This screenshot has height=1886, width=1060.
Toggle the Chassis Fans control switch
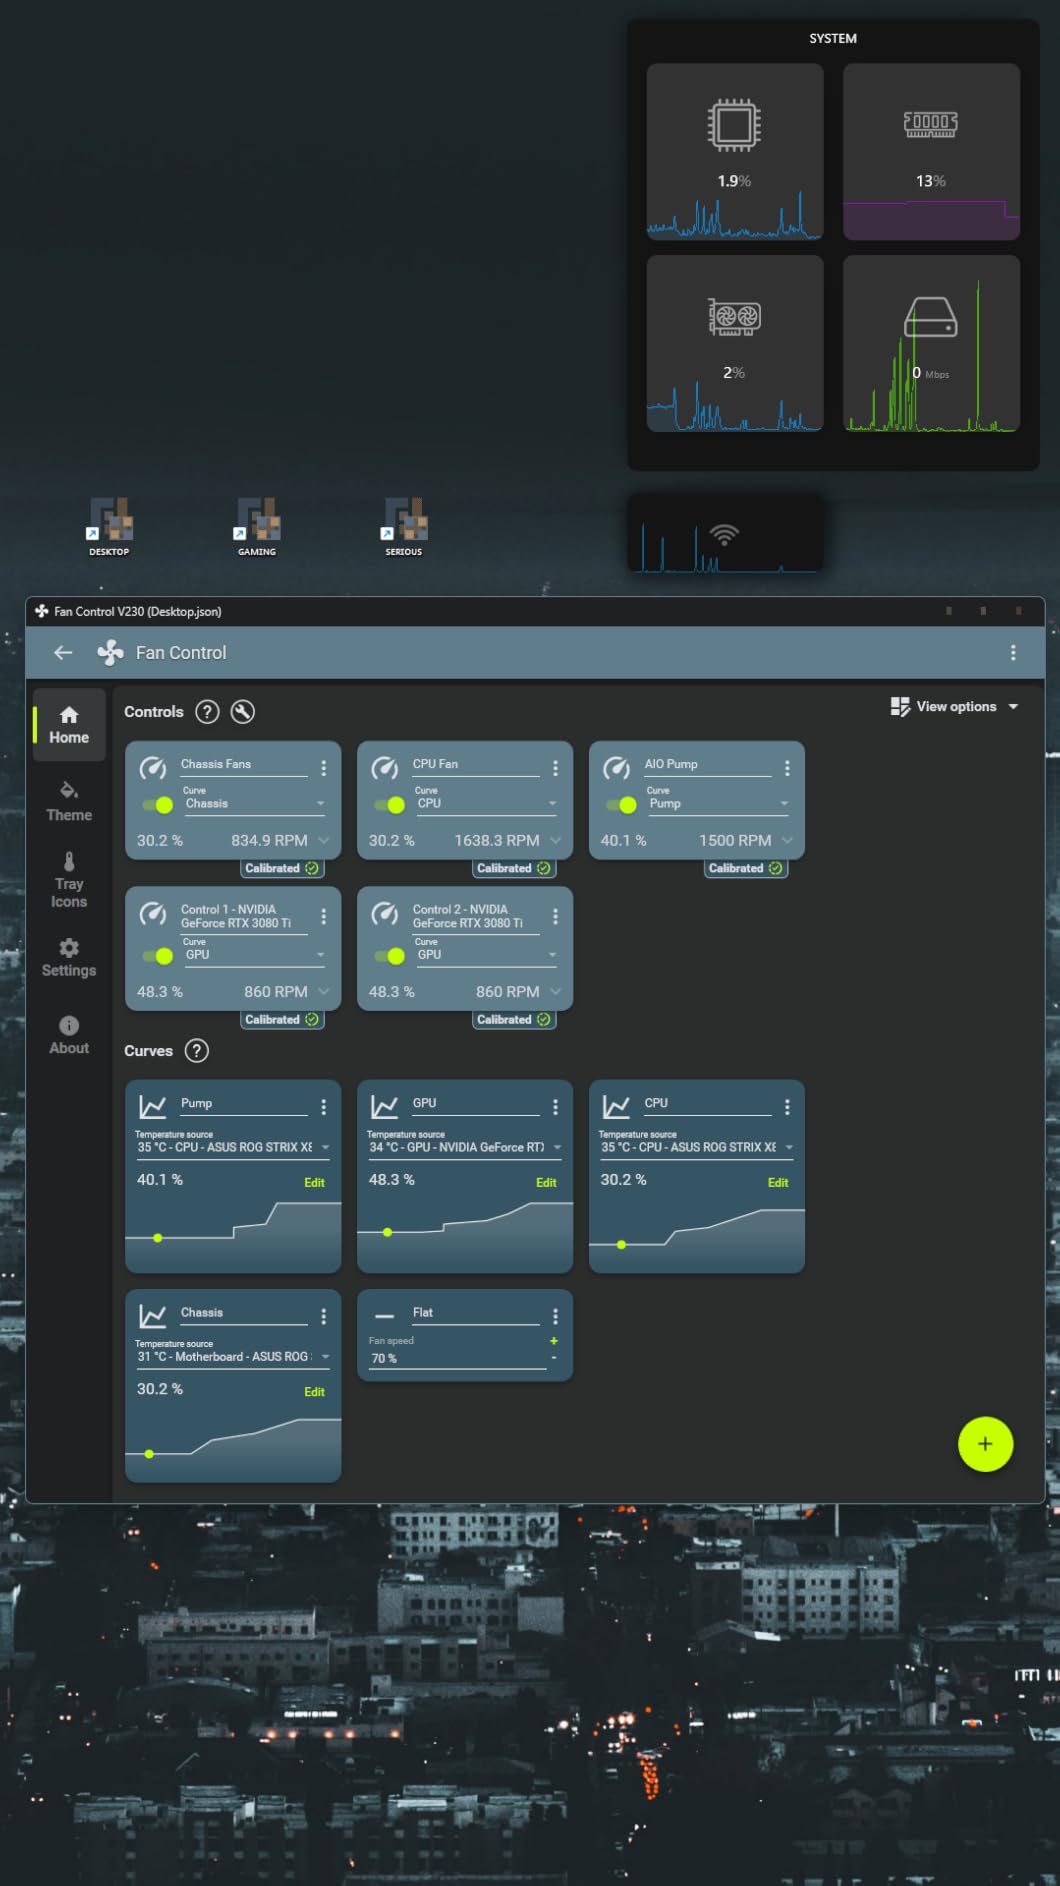tap(158, 805)
